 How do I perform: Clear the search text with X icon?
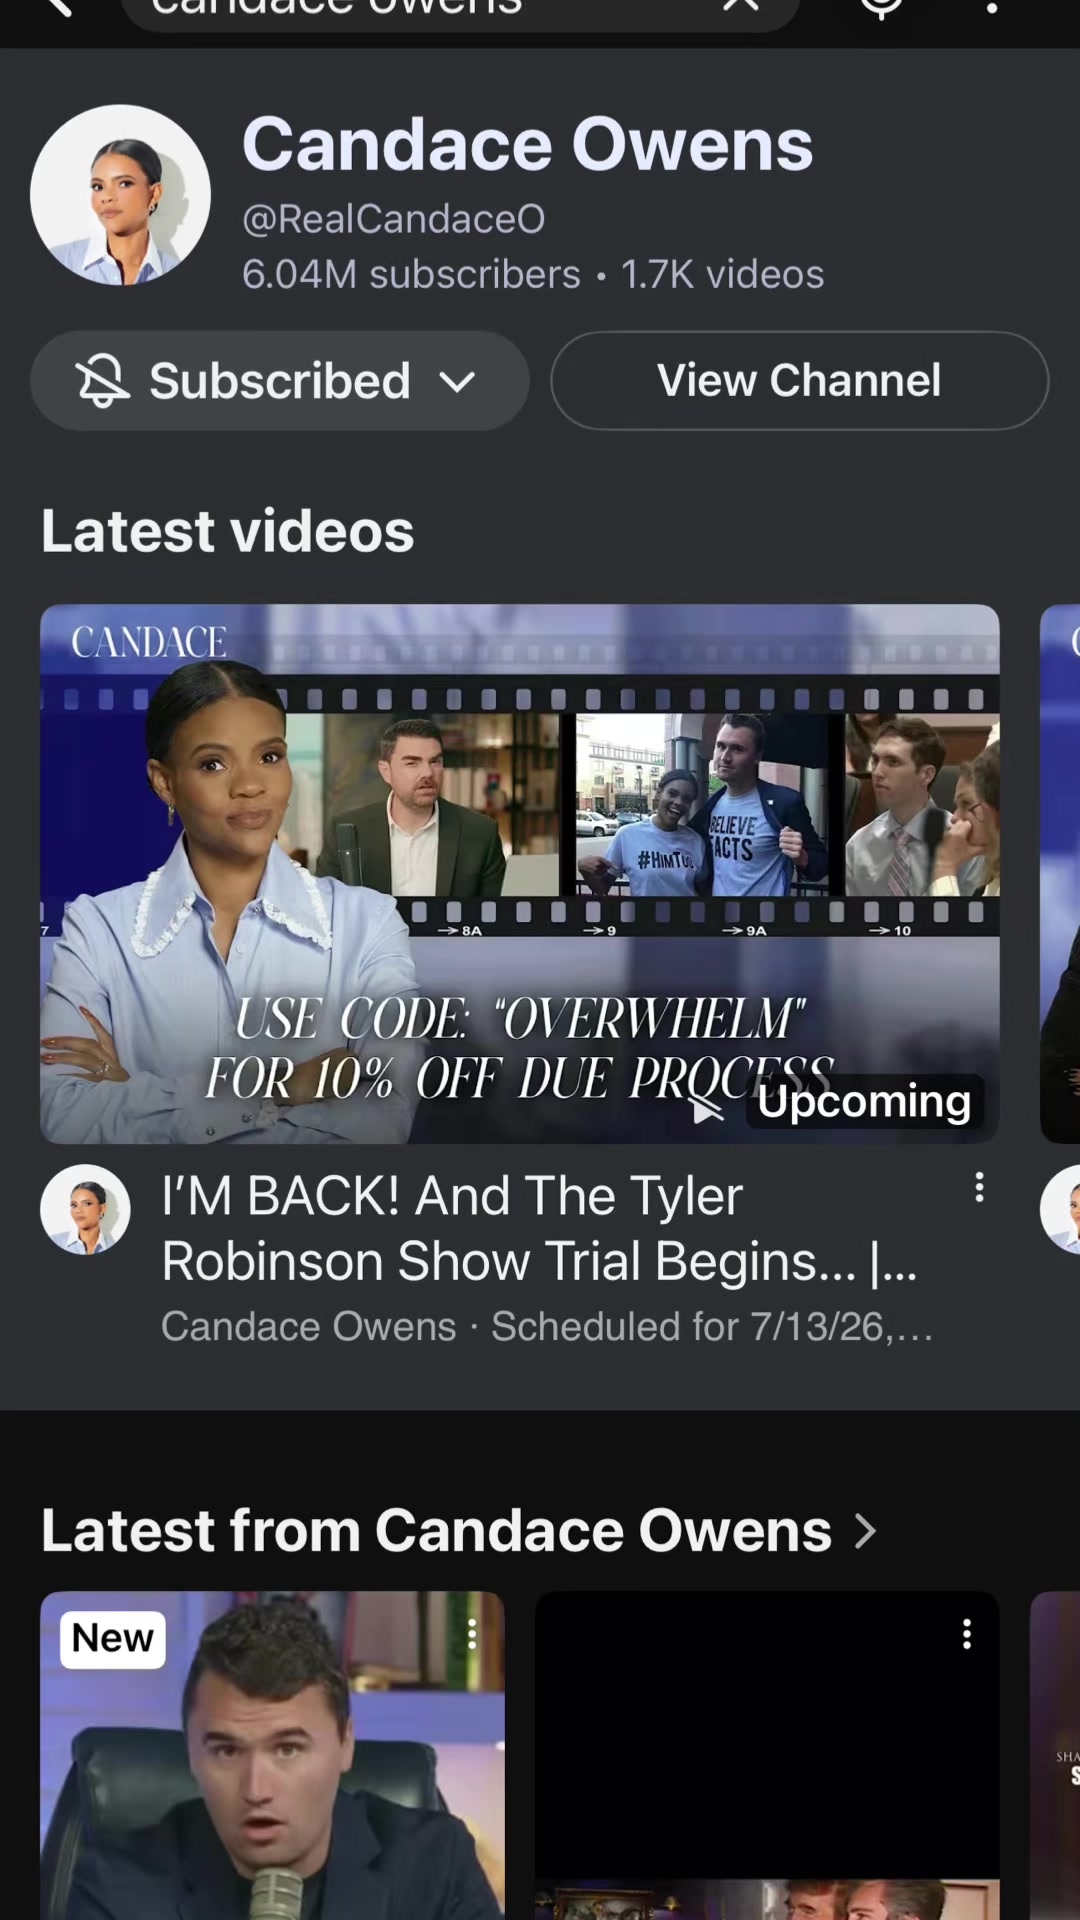[x=740, y=5]
